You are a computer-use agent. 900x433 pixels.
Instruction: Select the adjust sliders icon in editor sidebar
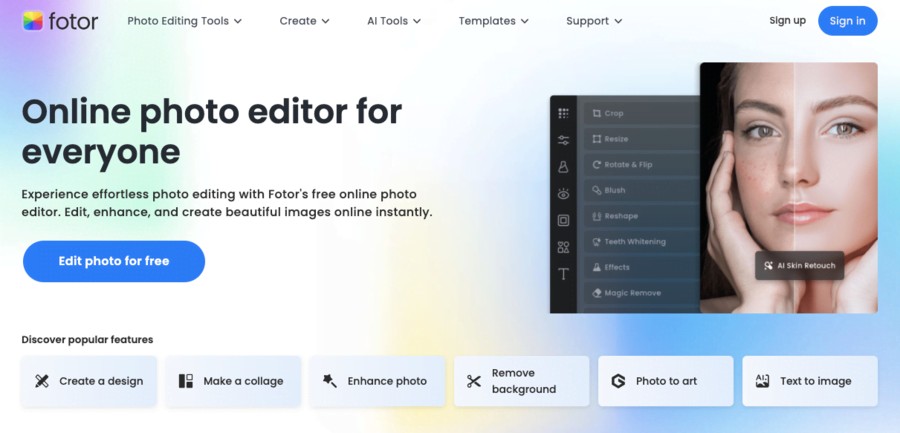point(563,140)
